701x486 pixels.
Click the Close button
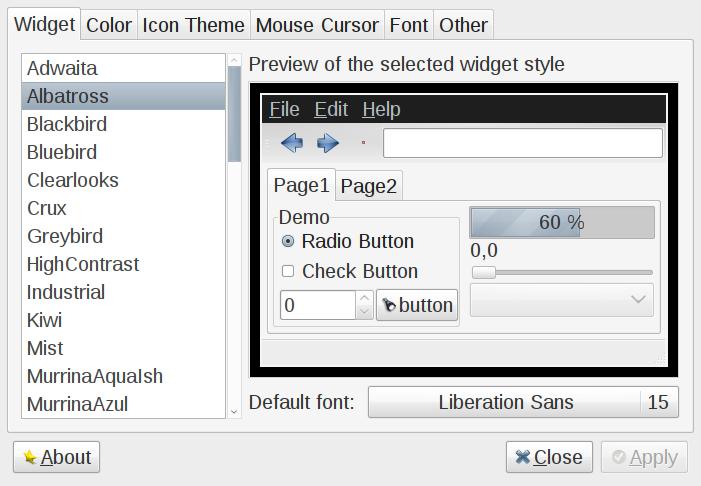[549, 457]
